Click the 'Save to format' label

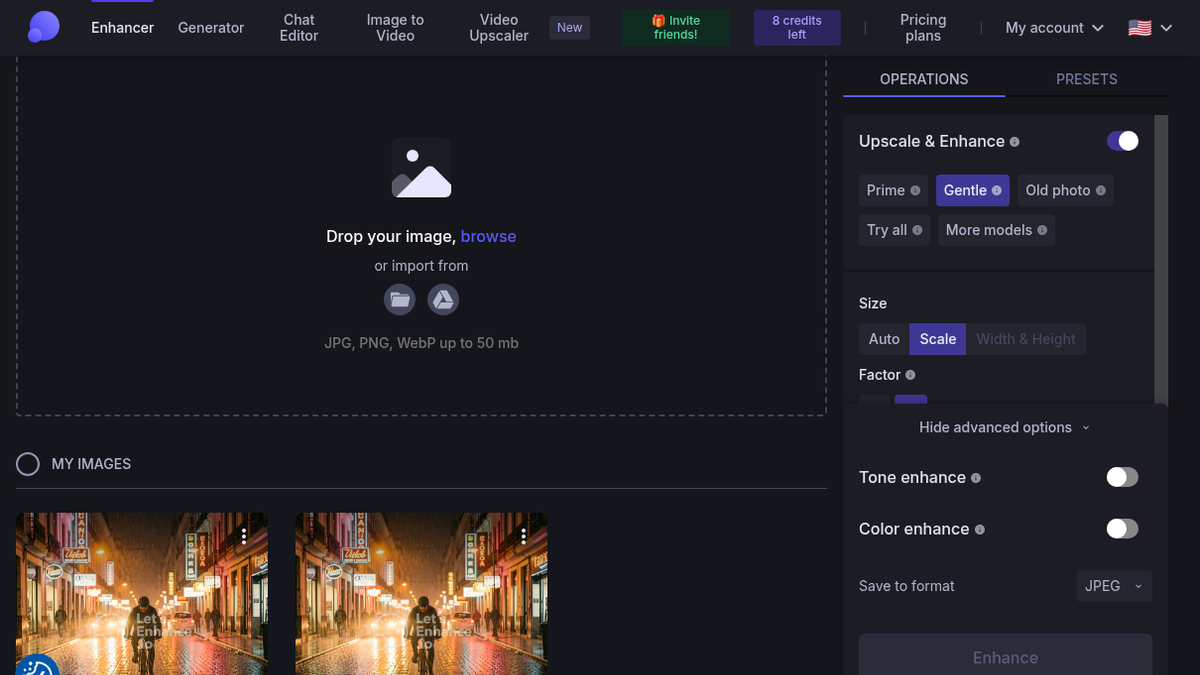point(907,586)
